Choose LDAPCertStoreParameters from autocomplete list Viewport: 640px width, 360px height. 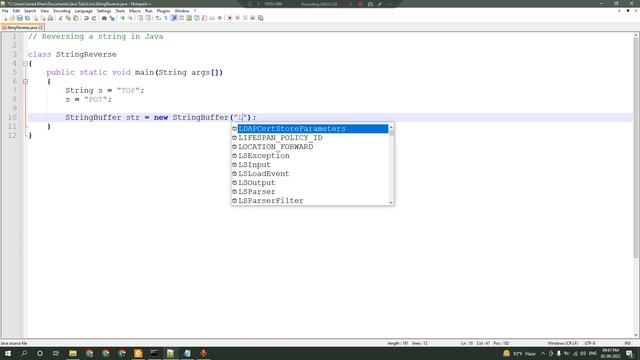[313, 129]
